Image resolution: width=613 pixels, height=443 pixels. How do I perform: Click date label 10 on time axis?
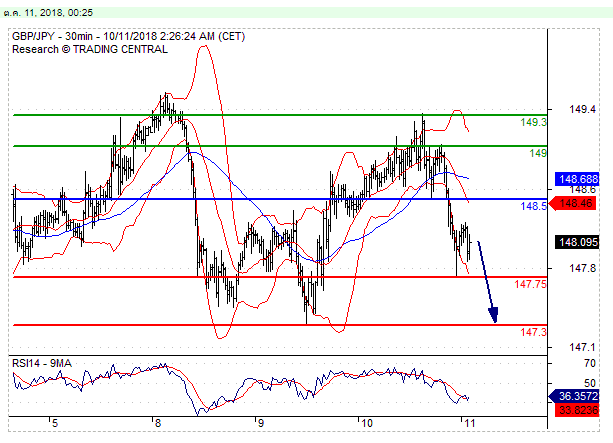pos(366,423)
